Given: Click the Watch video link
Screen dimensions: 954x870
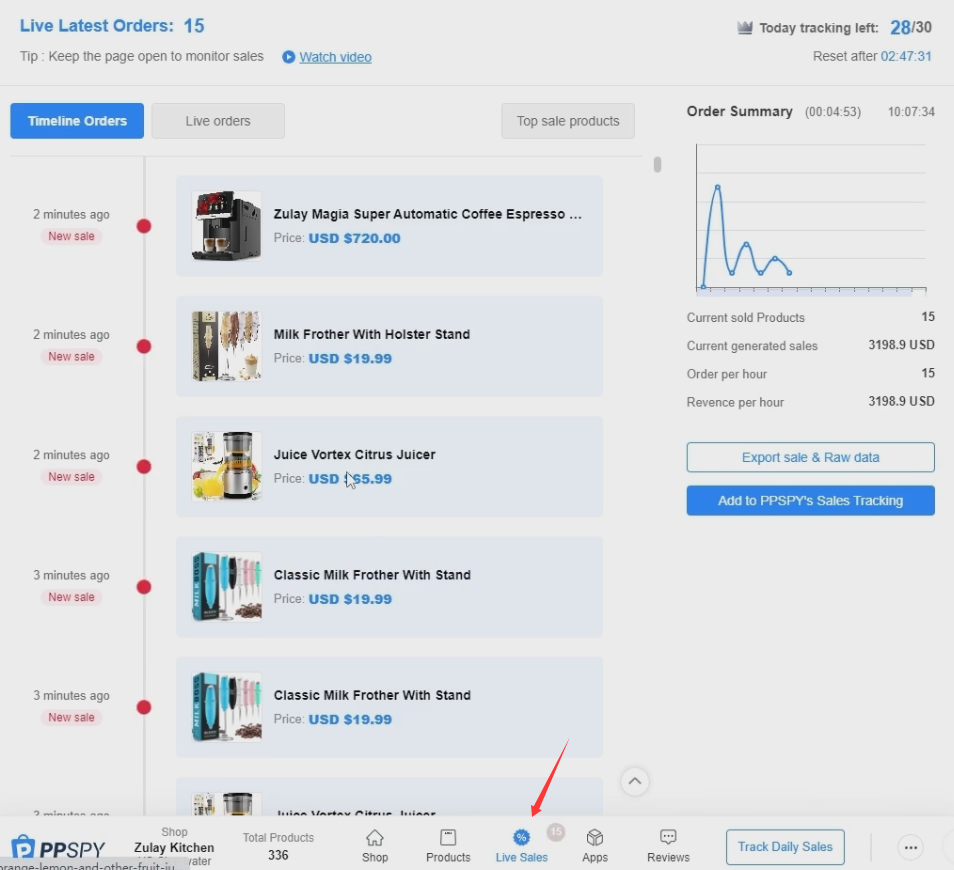Looking at the screenshot, I should (335, 57).
